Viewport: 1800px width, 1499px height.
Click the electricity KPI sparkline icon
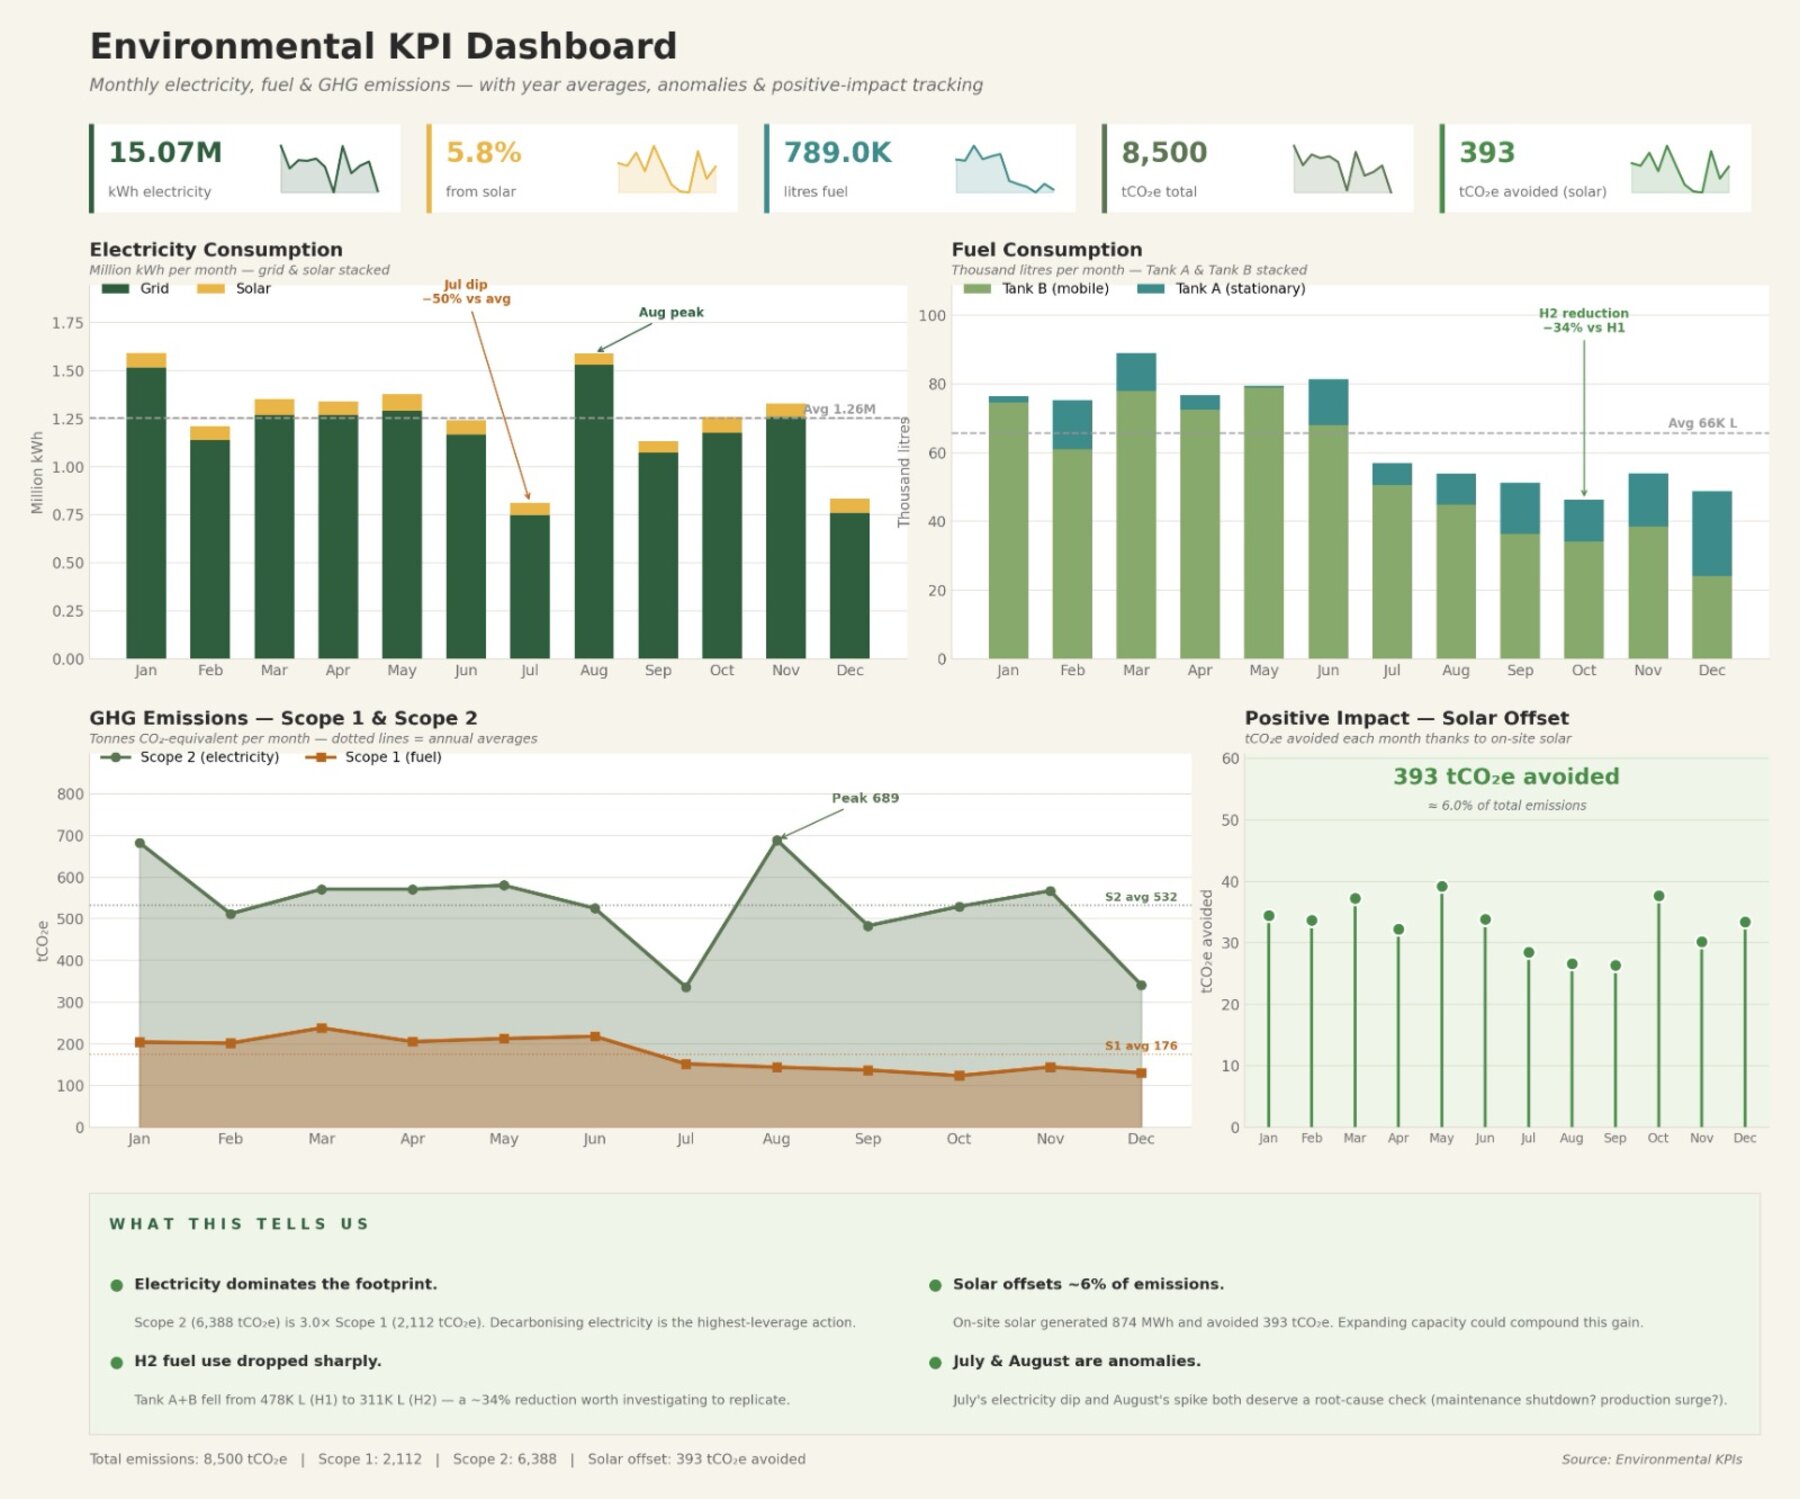pyautogui.click(x=330, y=170)
